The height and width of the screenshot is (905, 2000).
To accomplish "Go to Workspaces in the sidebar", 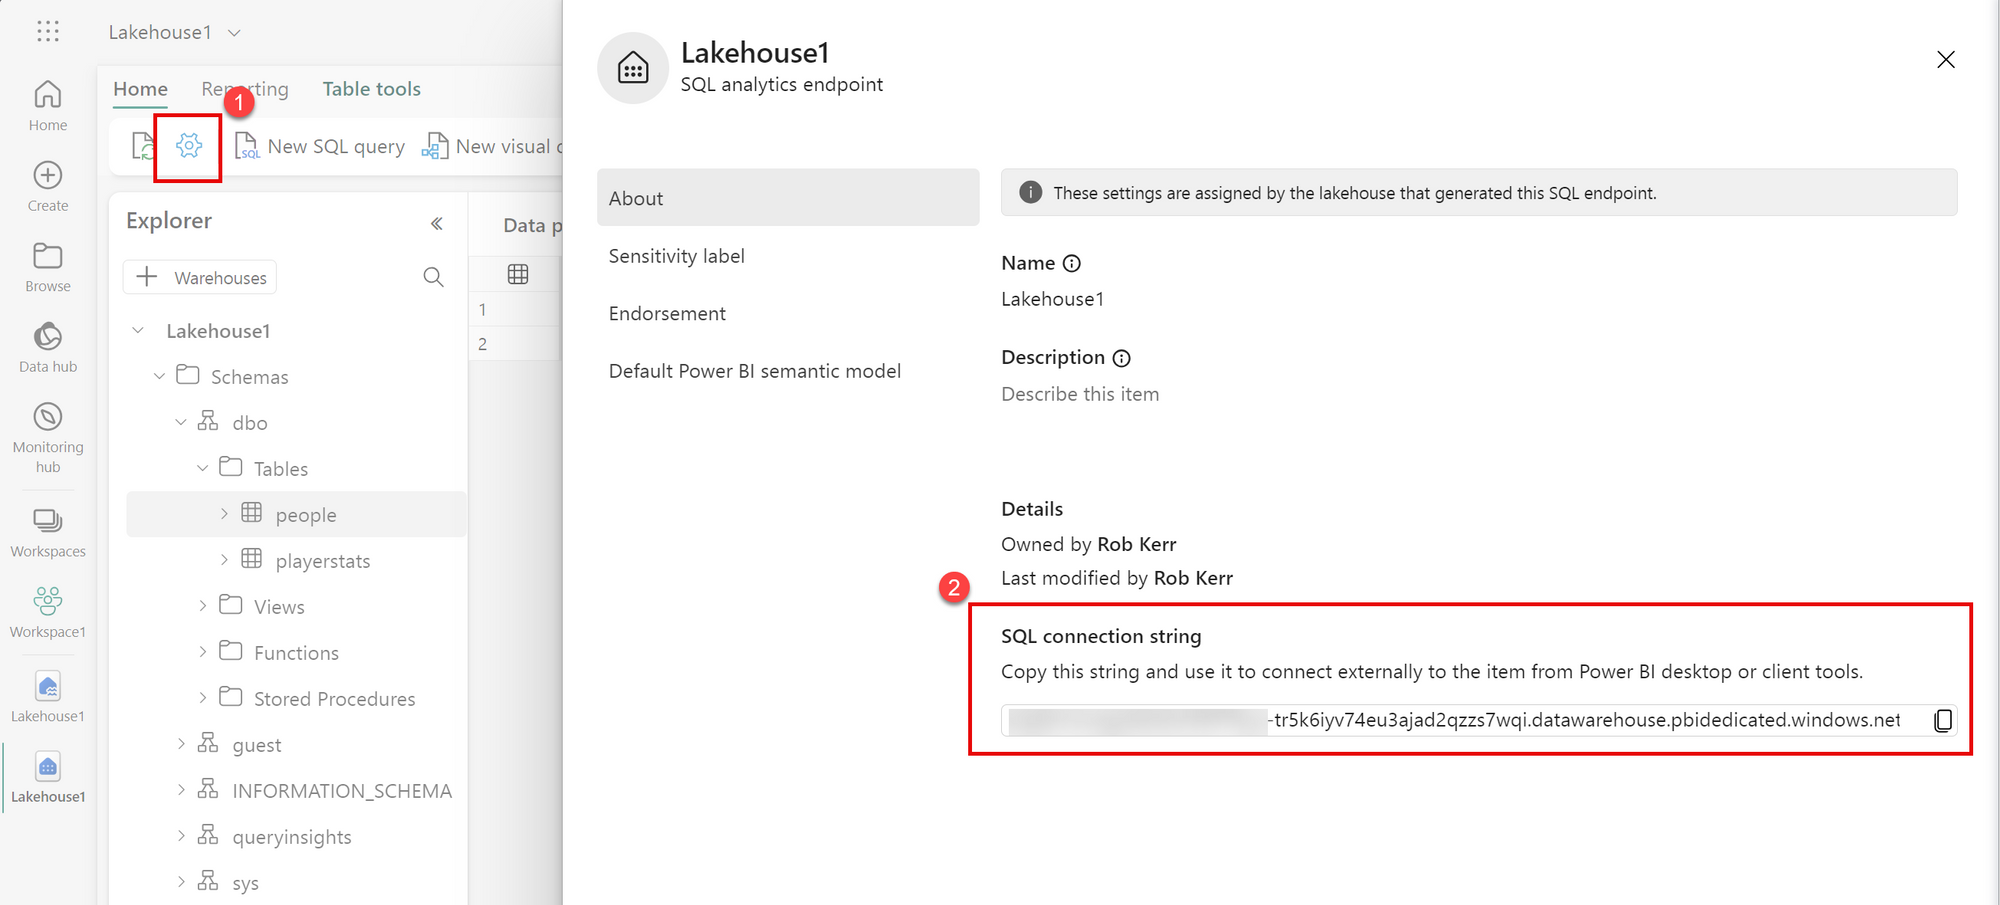I will point(48,532).
